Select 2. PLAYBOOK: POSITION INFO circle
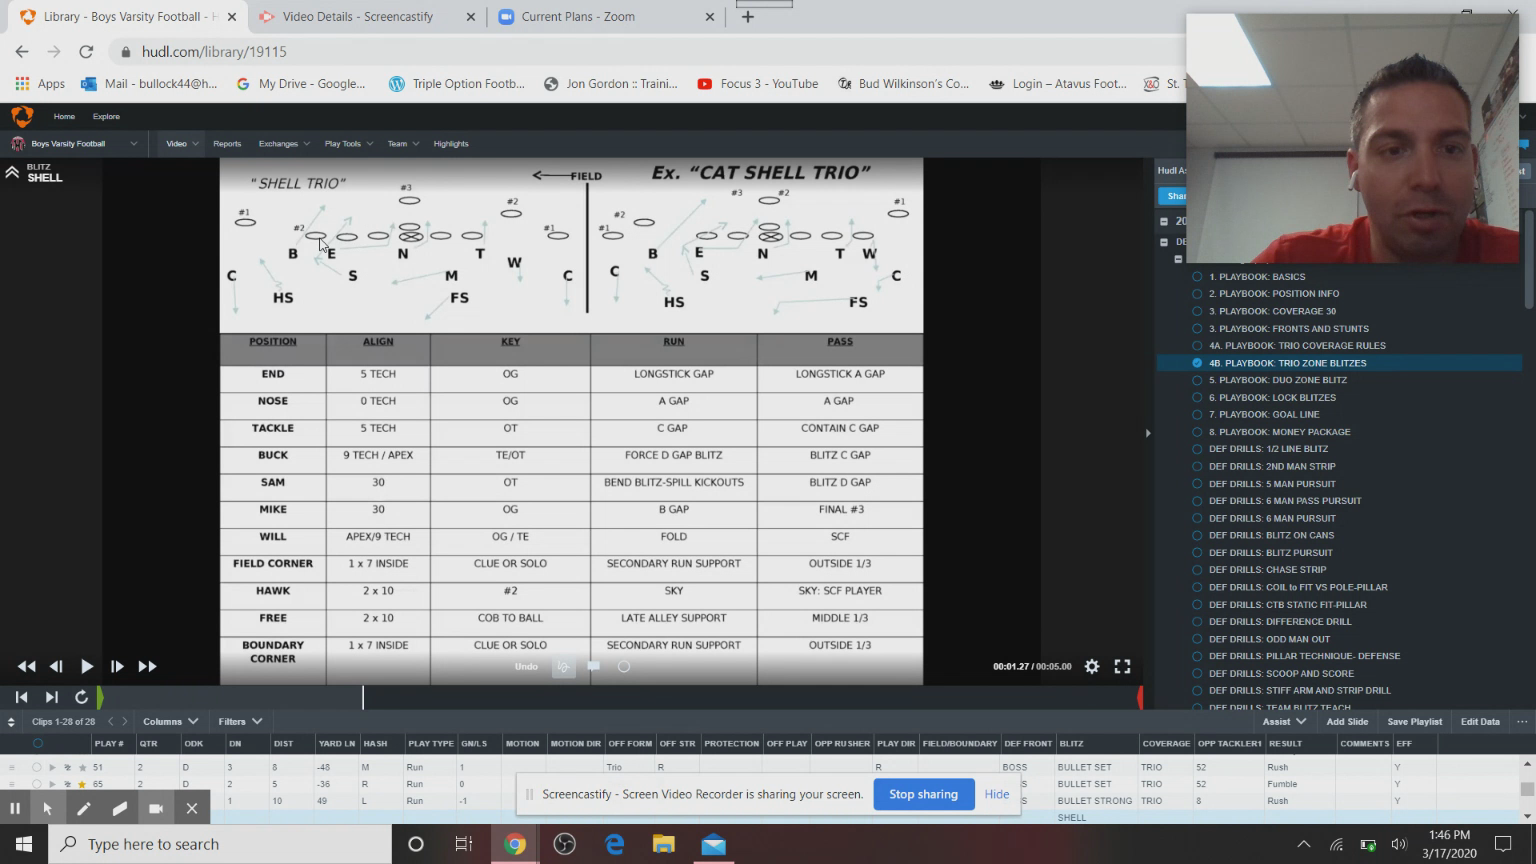The width and height of the screenshot is (1536, 864). [1197, 294]
